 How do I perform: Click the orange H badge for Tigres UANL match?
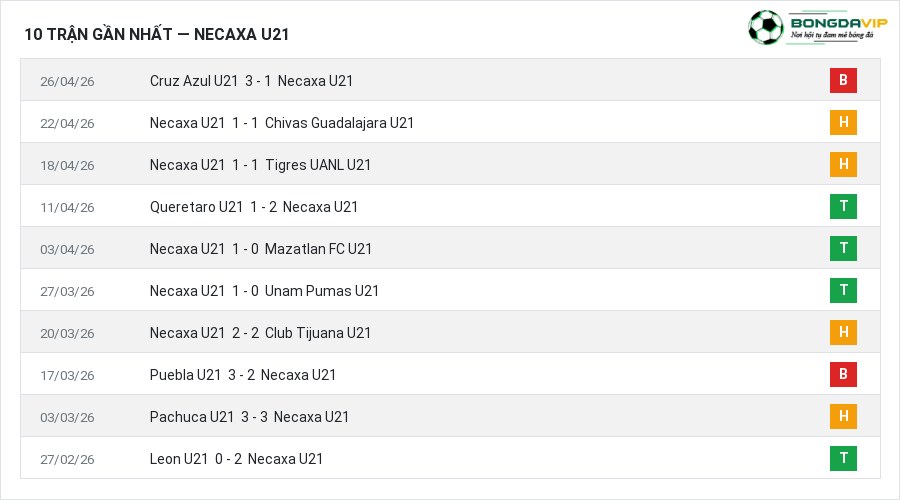843,164
